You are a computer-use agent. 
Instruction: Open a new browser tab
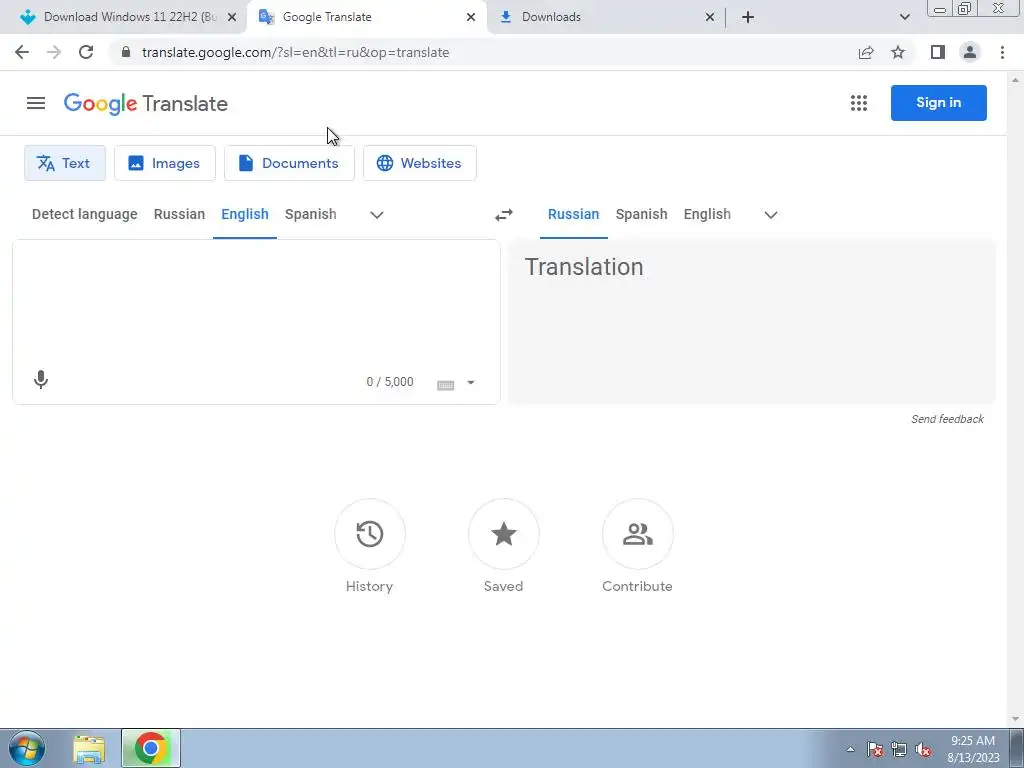748,17
